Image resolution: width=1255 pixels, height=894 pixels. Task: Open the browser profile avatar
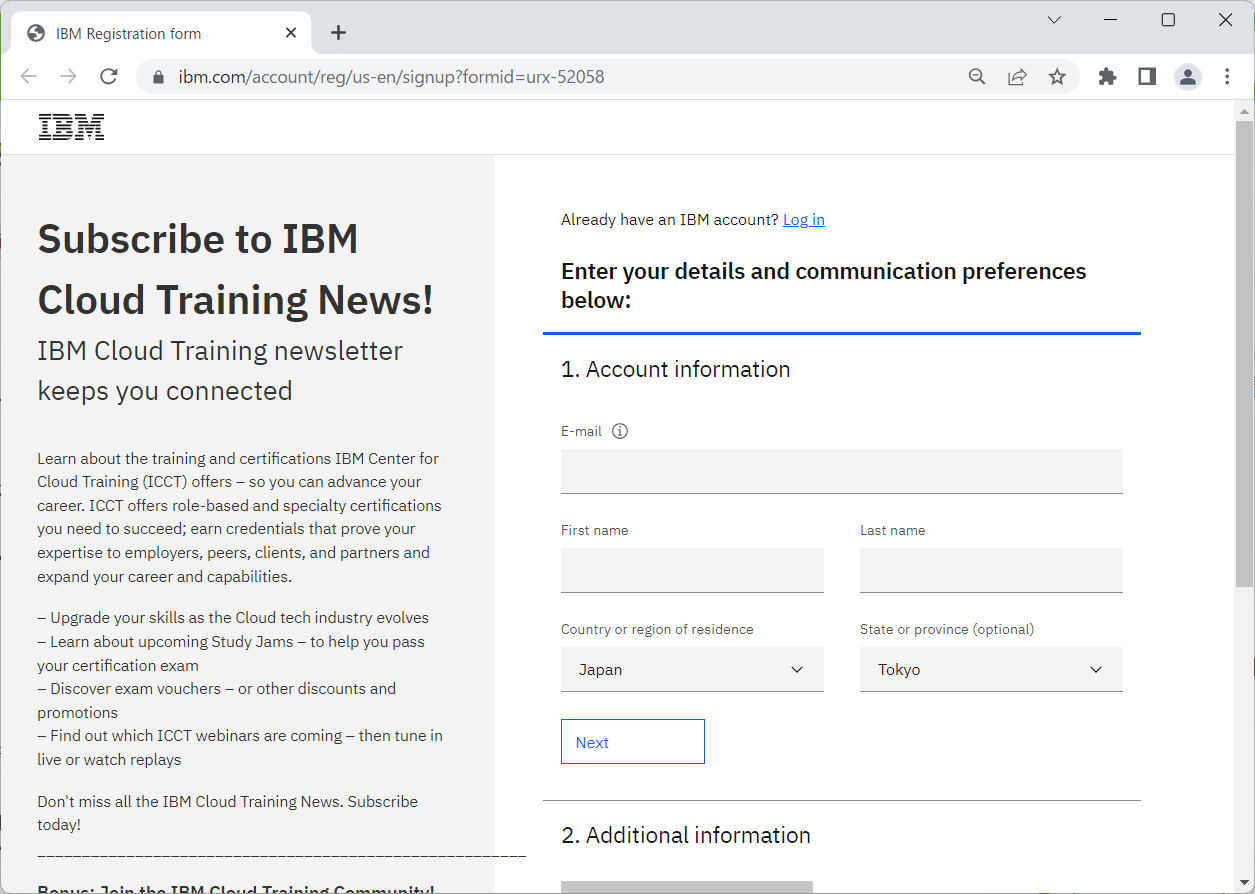(x=1187, y=76)
